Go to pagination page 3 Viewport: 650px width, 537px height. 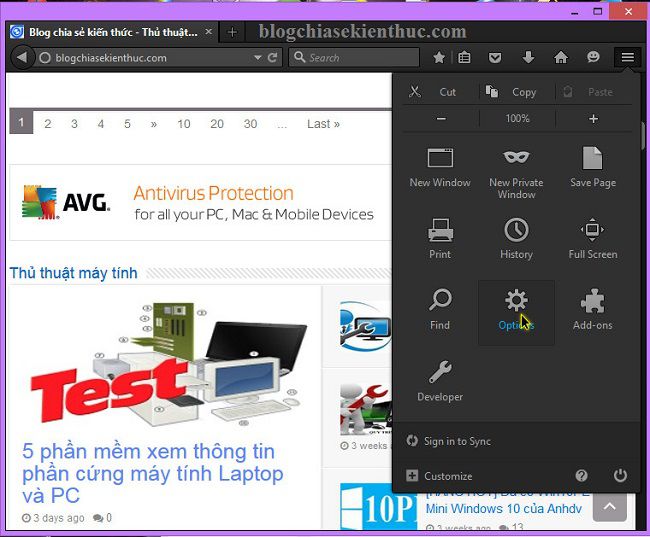74,124
